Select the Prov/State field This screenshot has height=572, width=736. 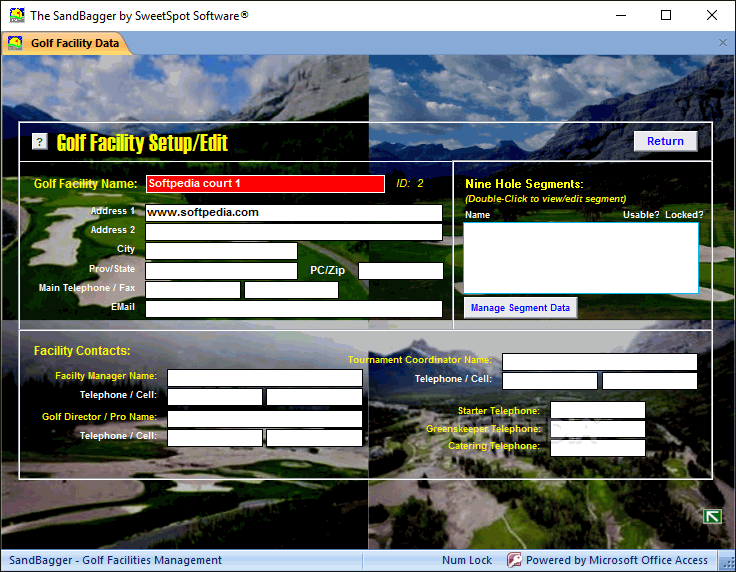pyautogui.click(x=222, y=271)
